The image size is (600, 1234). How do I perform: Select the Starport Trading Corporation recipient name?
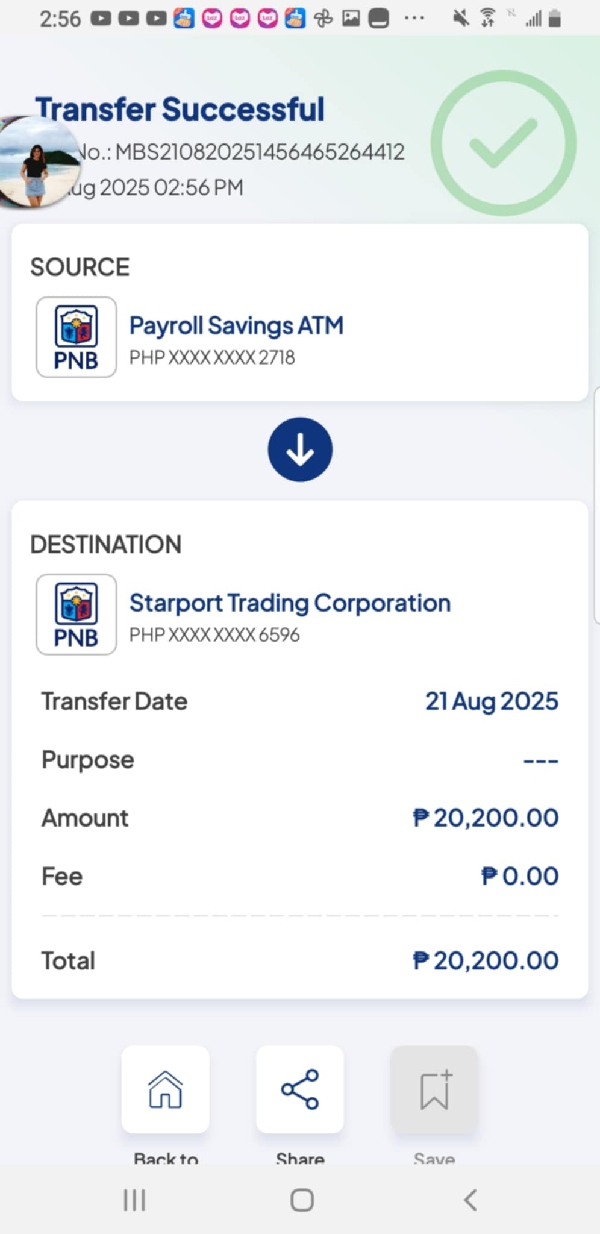tap(290, 603)
